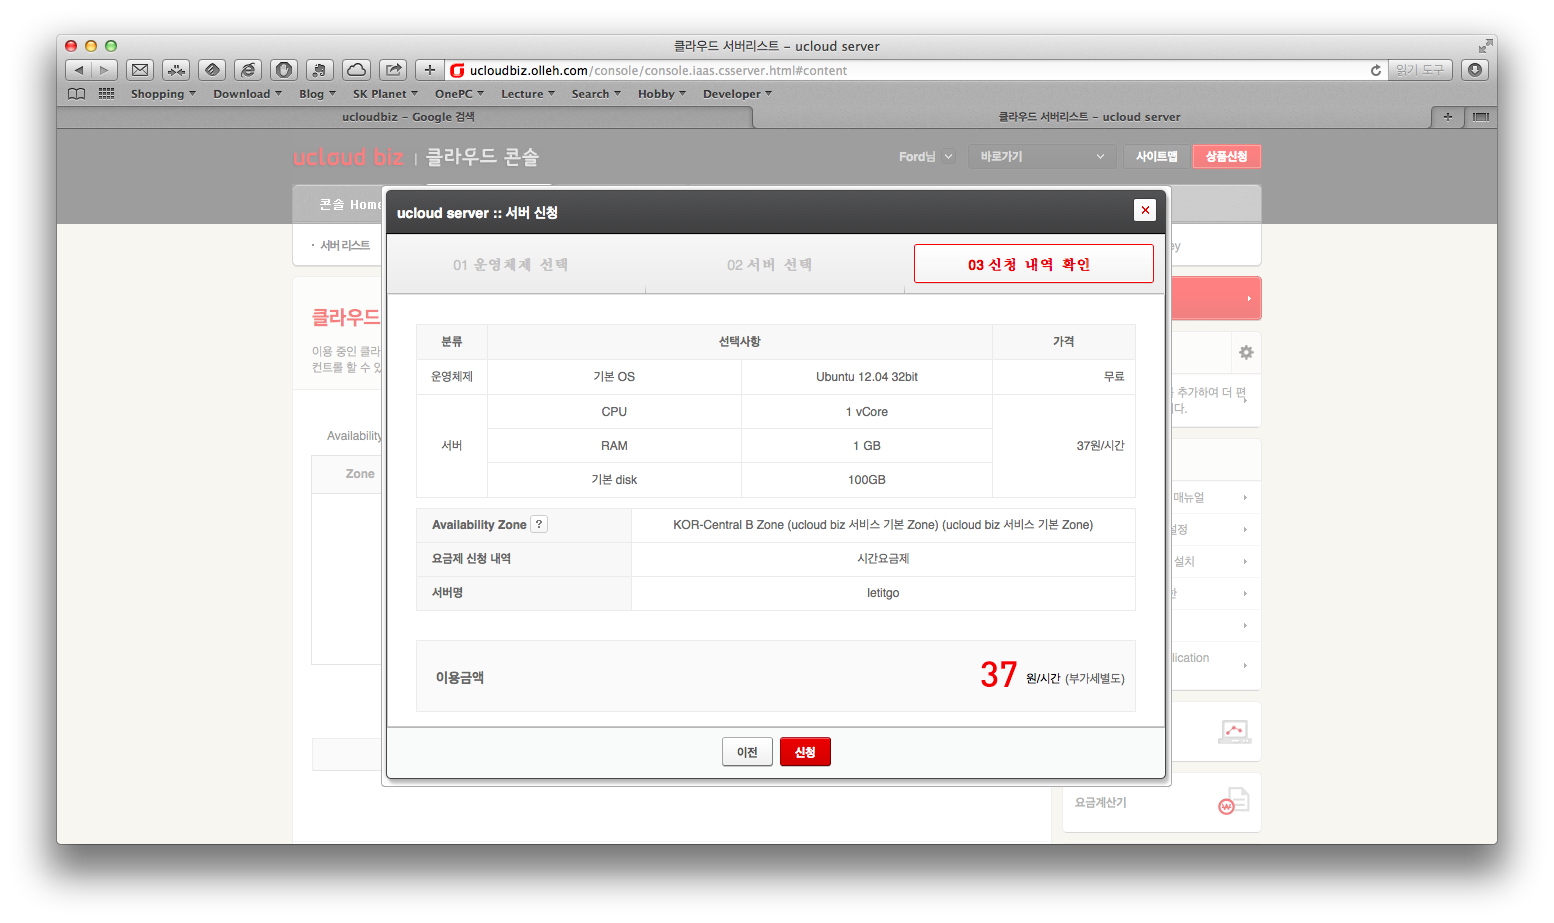Viewport: 1554px width, 923px height.
Task: Open the Hobby bookmarks folder
Action: pos(662,94)
